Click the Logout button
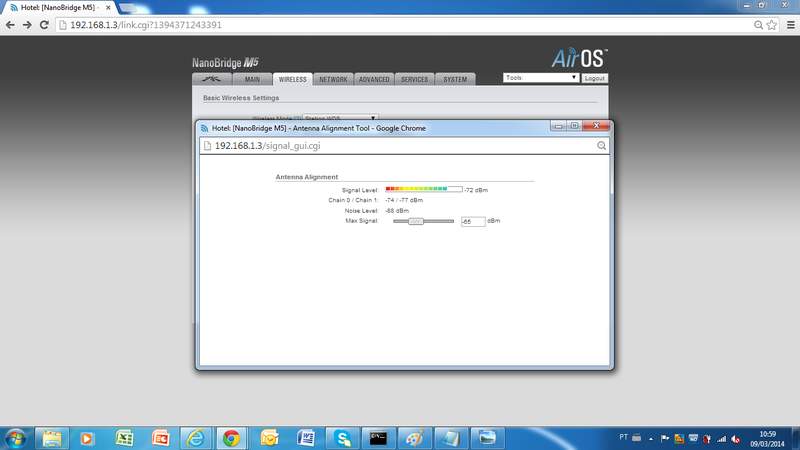This screenshot has height=450, width=800. pyautogui.click(x=594, y=78)
